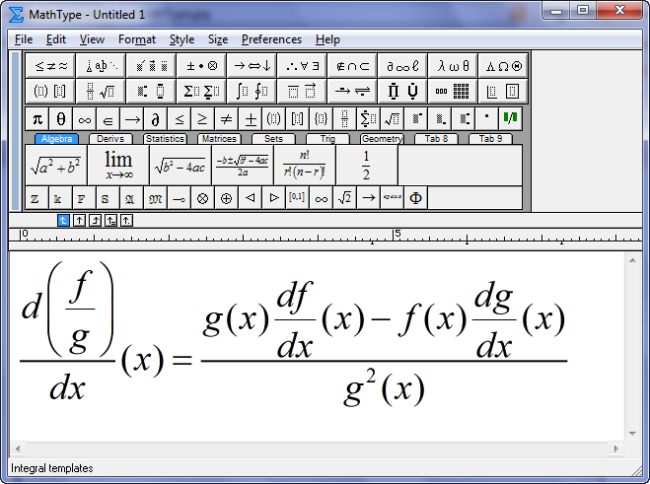Screen dimensions: 650x484
Task: Insert the lim x→∞ expression
Action: tap(118, 165)
